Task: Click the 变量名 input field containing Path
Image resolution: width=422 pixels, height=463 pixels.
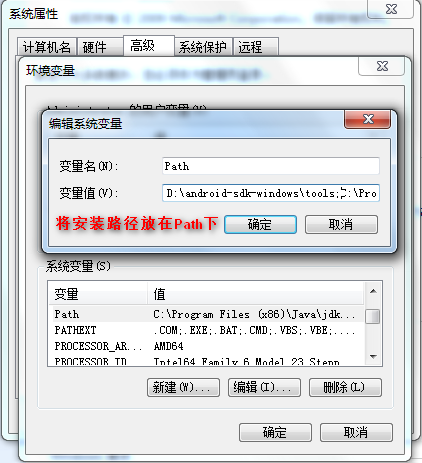Action: point(271,166)
